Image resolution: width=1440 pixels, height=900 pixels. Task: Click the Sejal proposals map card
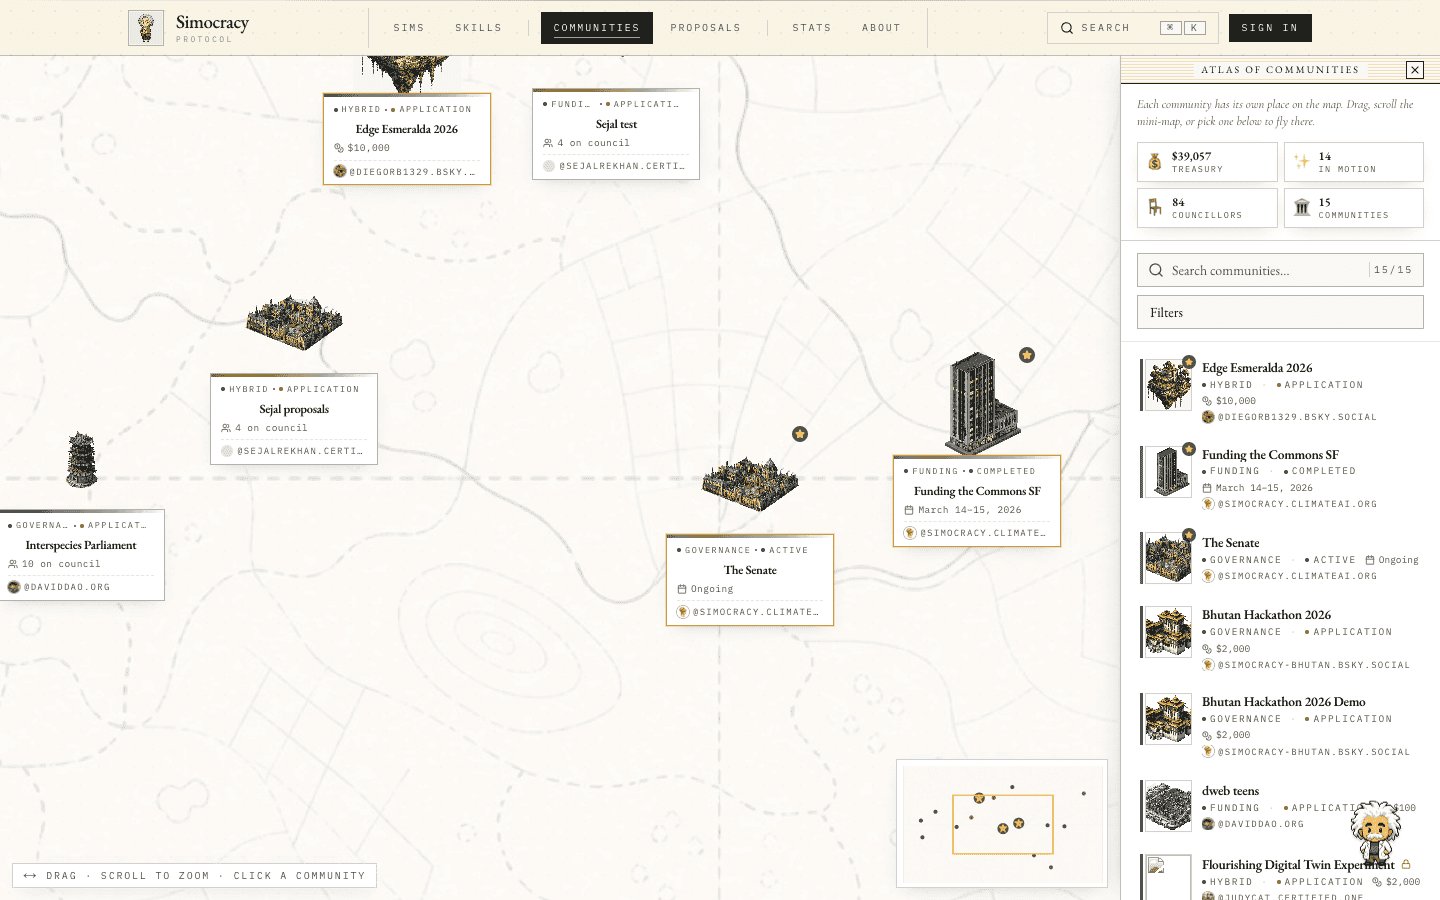click(294, 419)
